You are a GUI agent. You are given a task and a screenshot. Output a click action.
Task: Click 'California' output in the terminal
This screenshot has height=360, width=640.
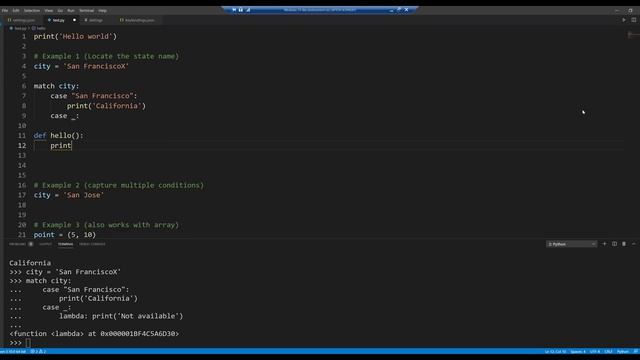(x=30, y=263)
